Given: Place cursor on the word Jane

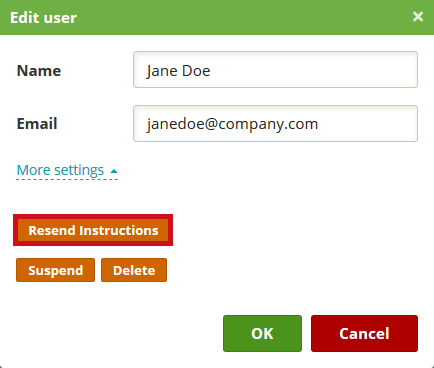Looking at the screenshot, I should (x=161, y=71).
